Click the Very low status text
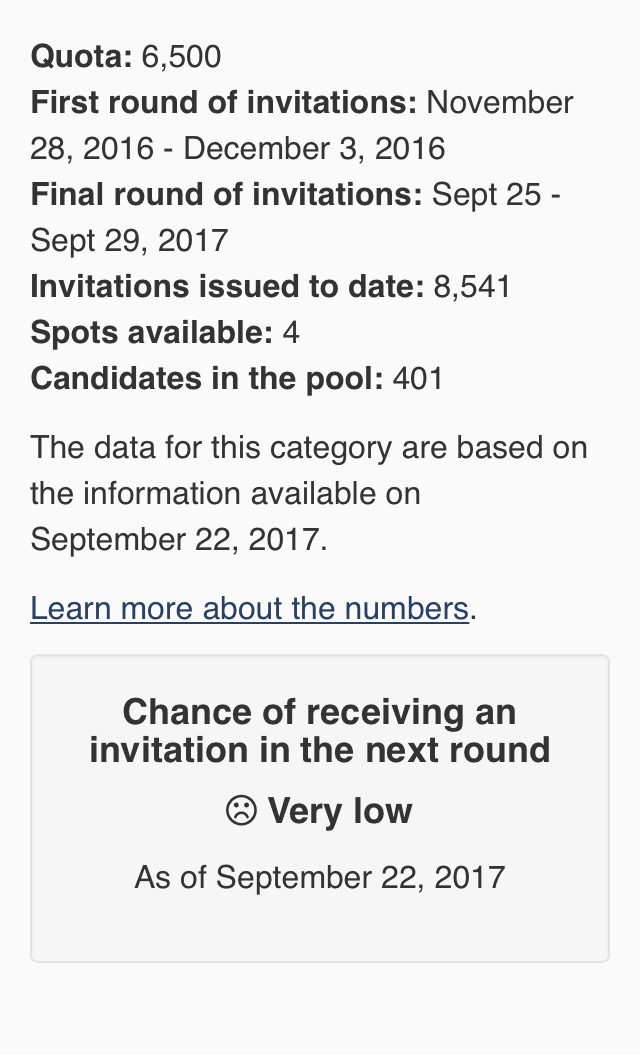Screen dimensions: 640x1055 coord(340,810)
